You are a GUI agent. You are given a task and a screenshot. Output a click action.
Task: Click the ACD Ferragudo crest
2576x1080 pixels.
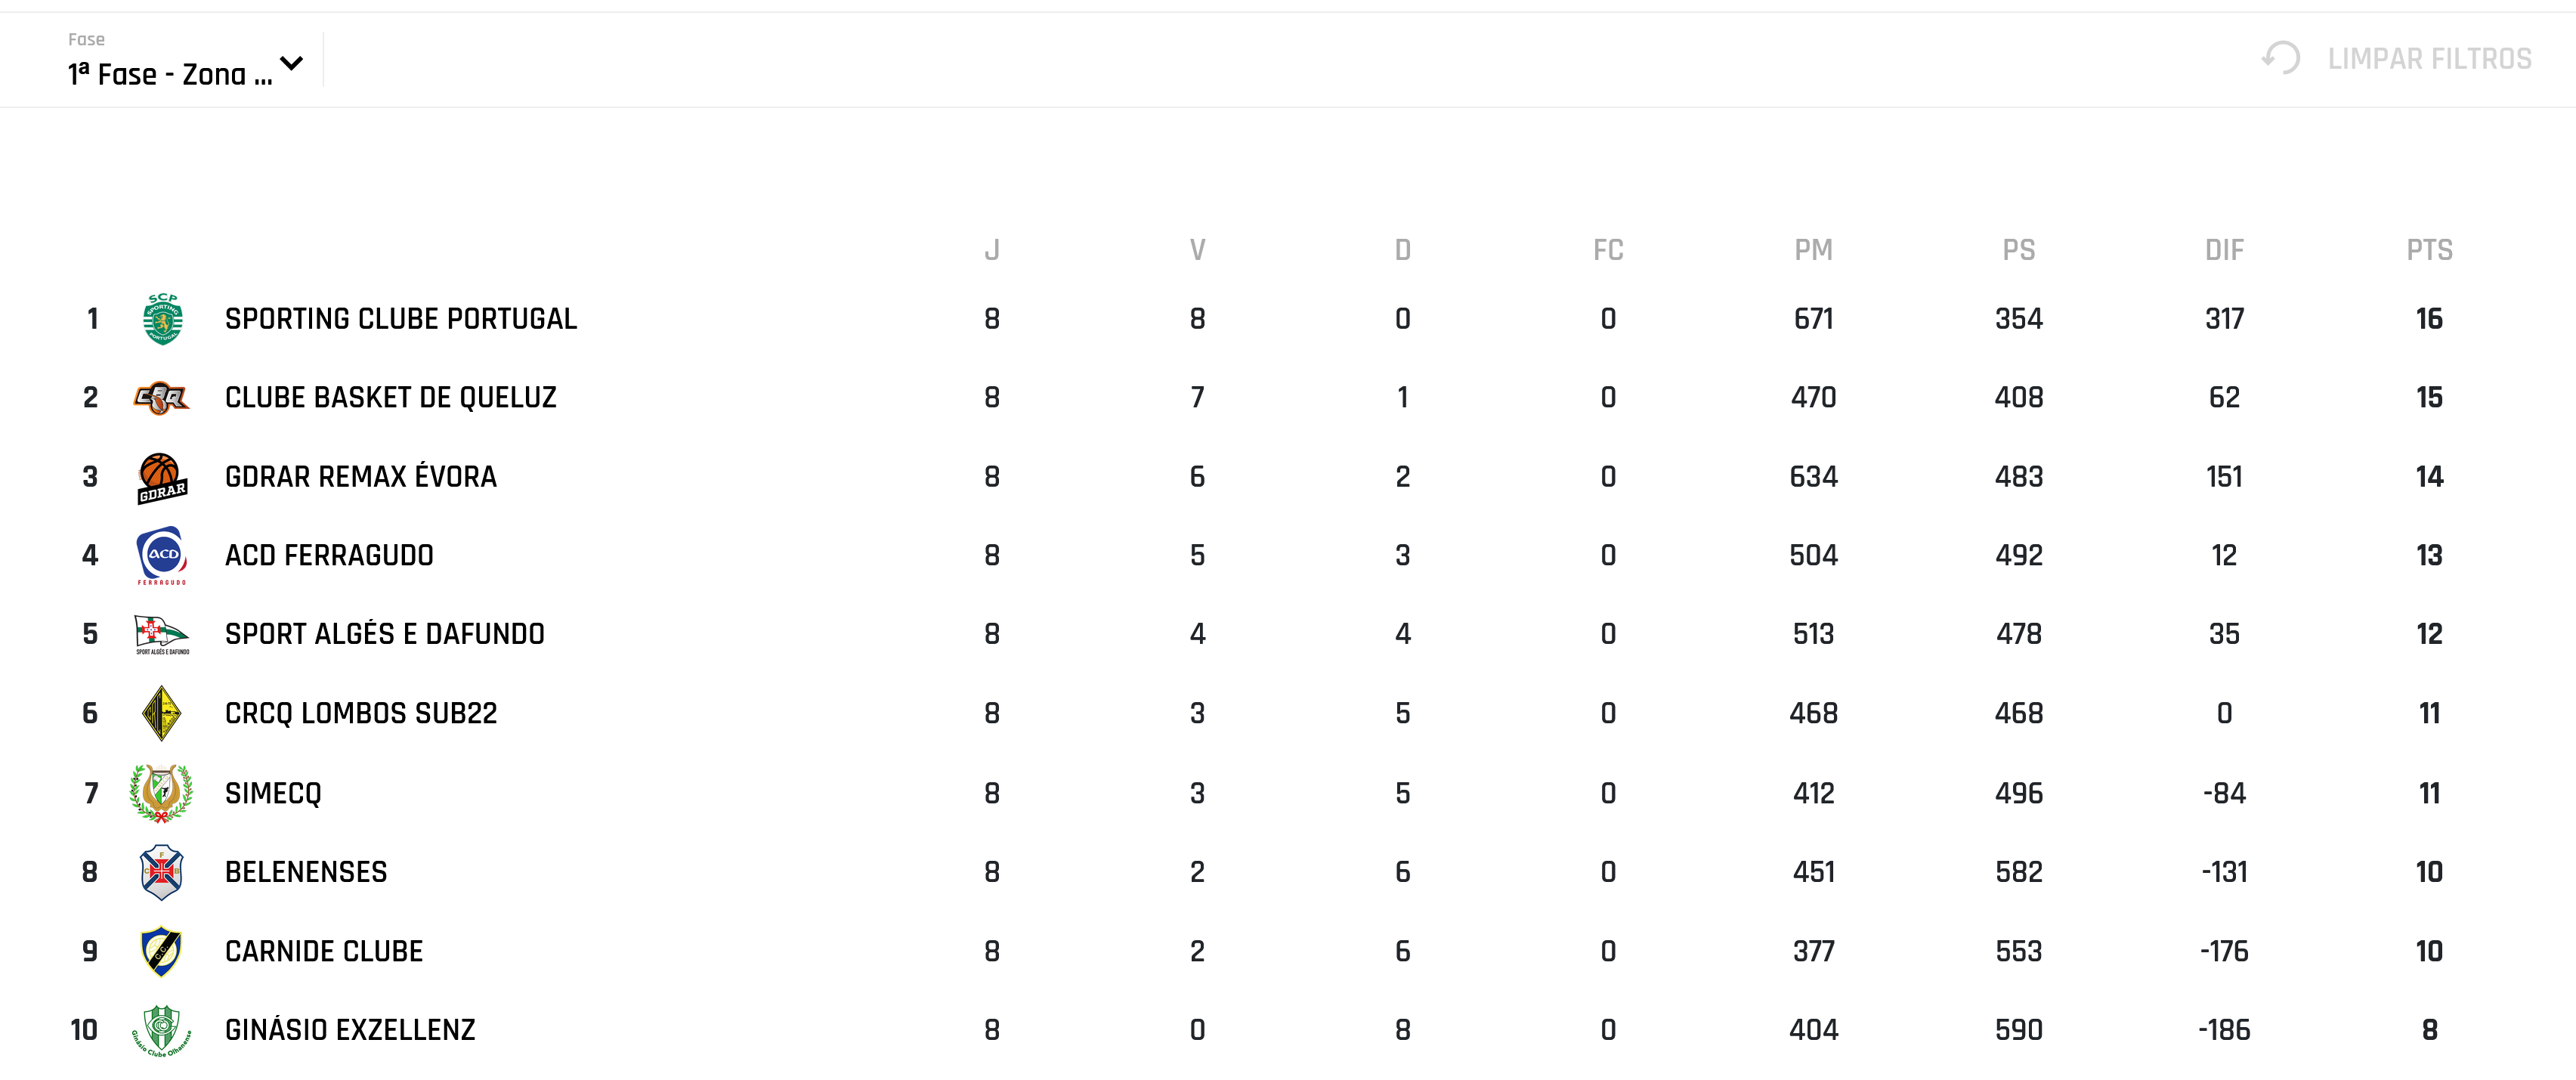pos(162,555)
